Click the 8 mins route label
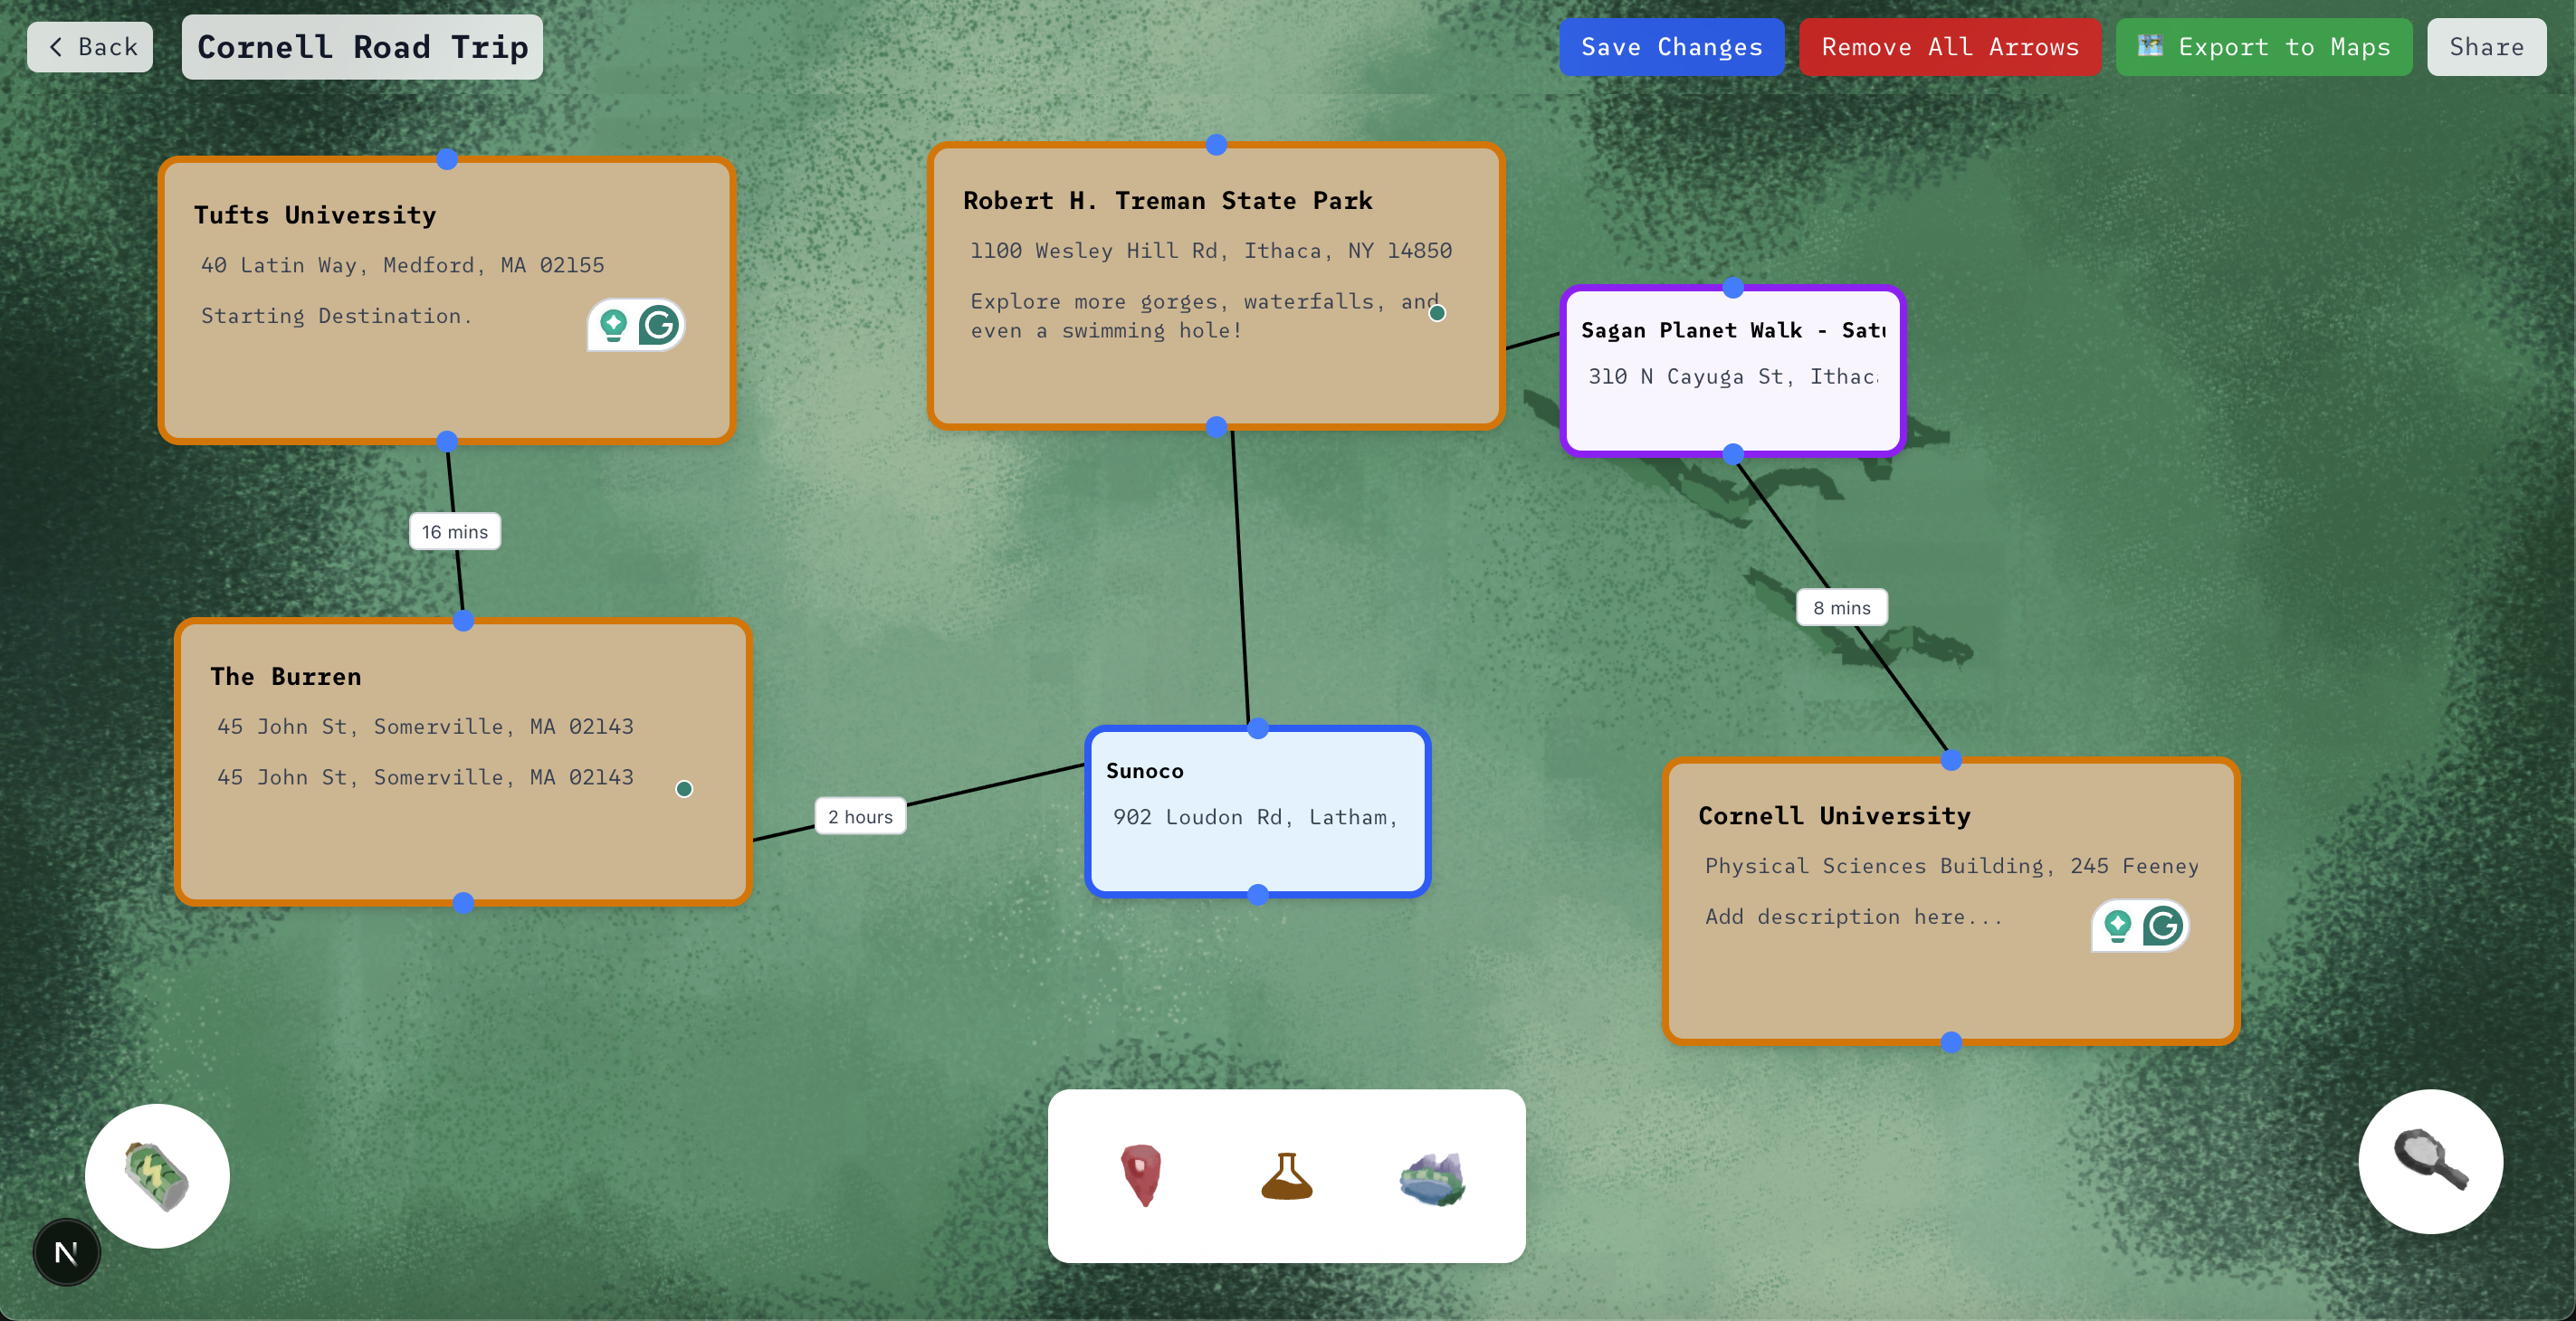 pyautogui.click(x=1841, y=607)
